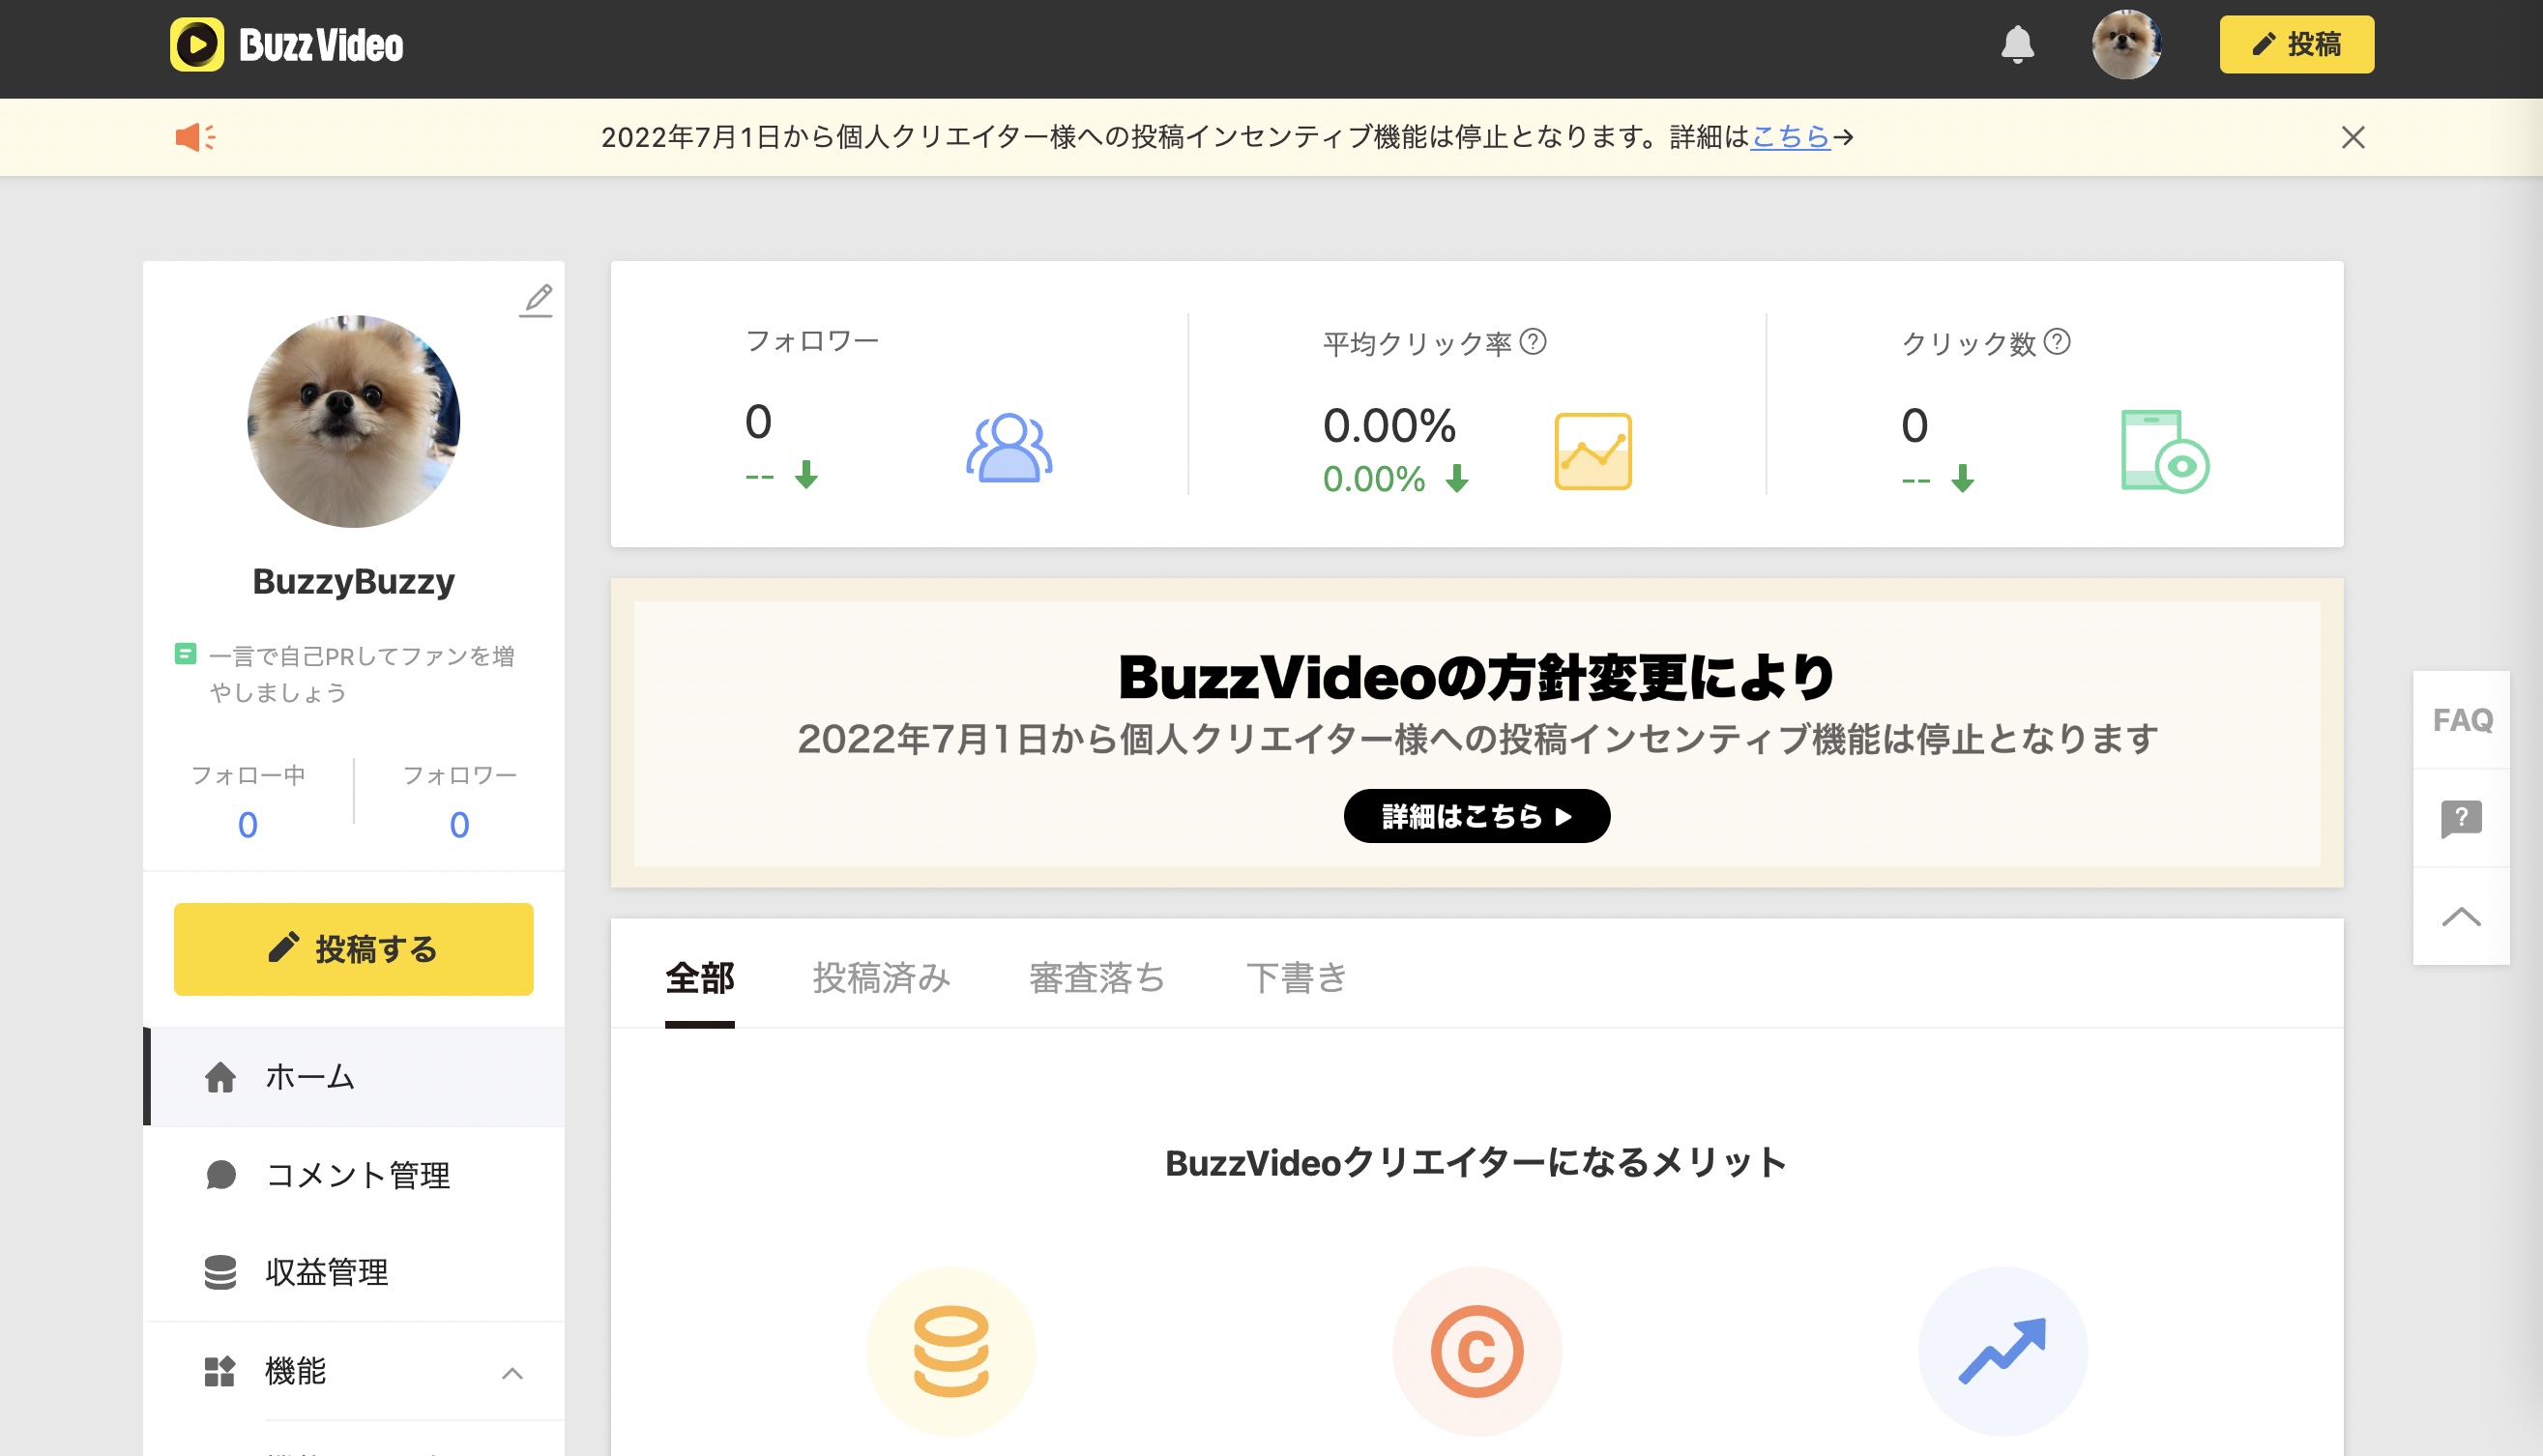Click the device-with-eye click count icon

click(2165, 451)
